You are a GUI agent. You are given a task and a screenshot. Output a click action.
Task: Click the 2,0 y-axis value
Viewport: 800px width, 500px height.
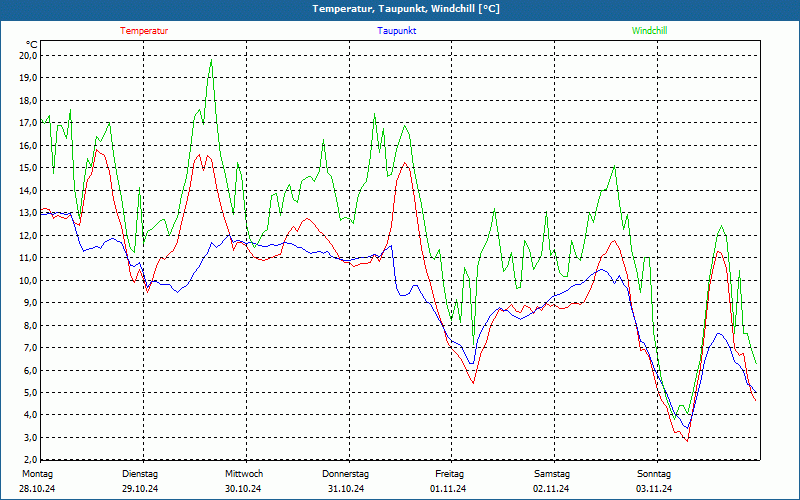pos(31,459)
